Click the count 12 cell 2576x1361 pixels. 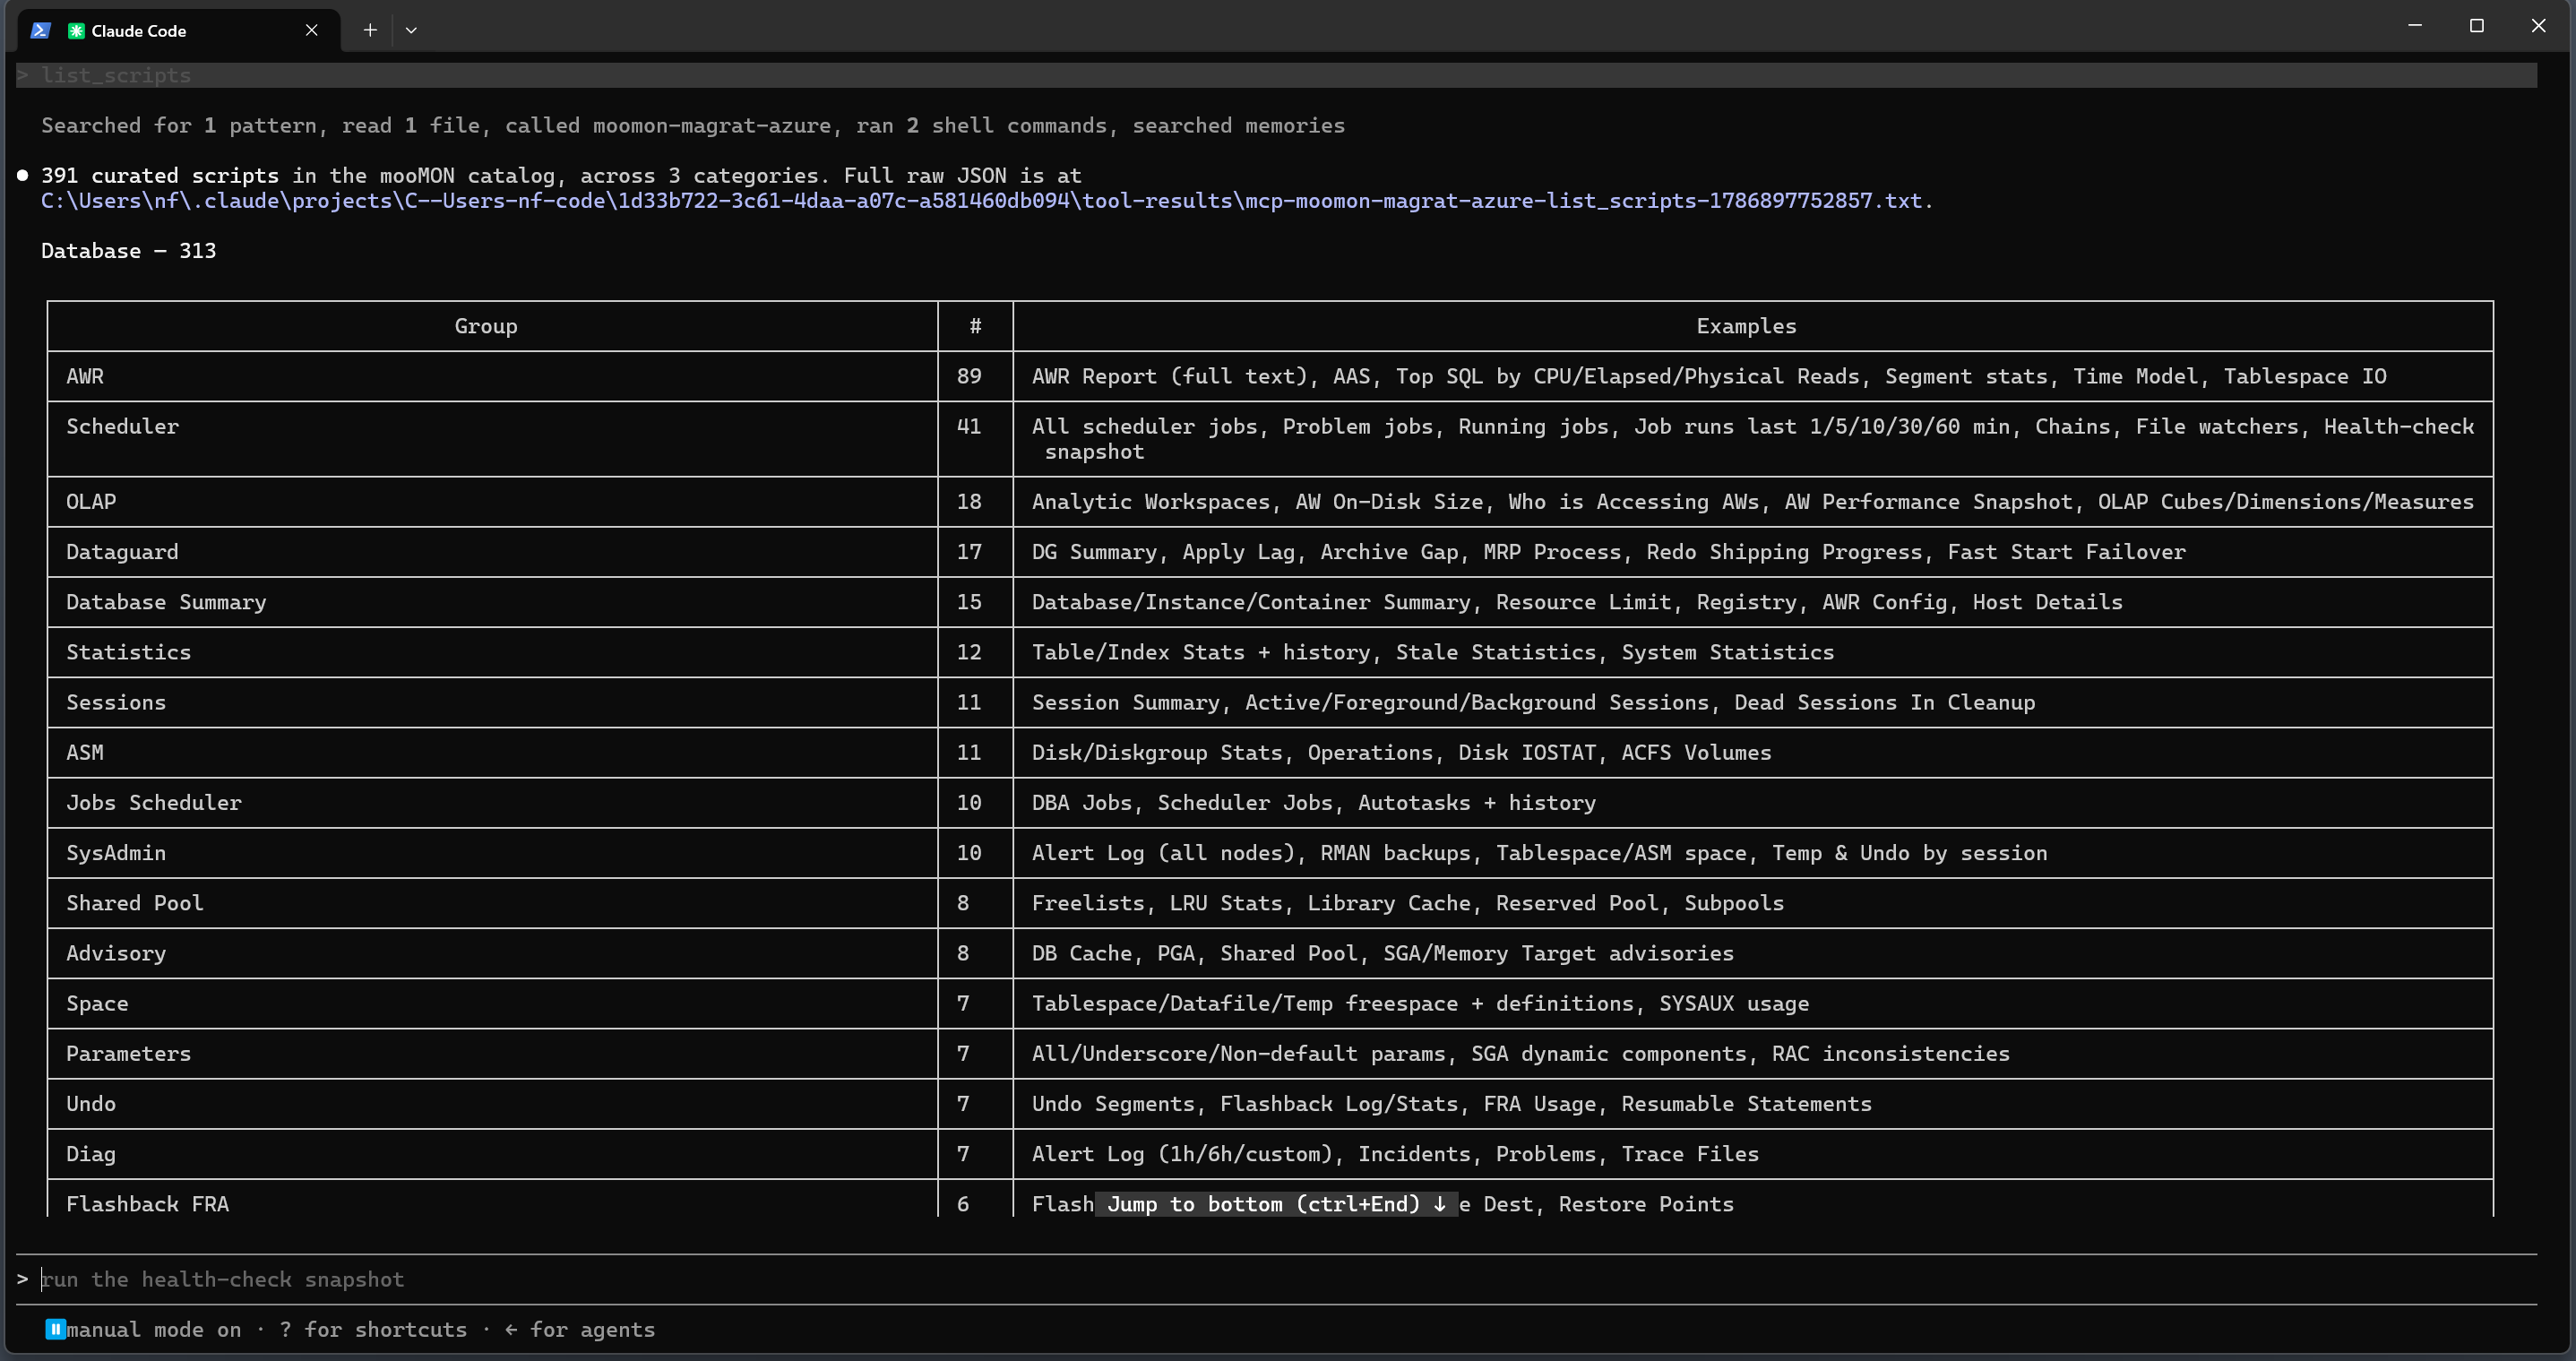(975, 652)
